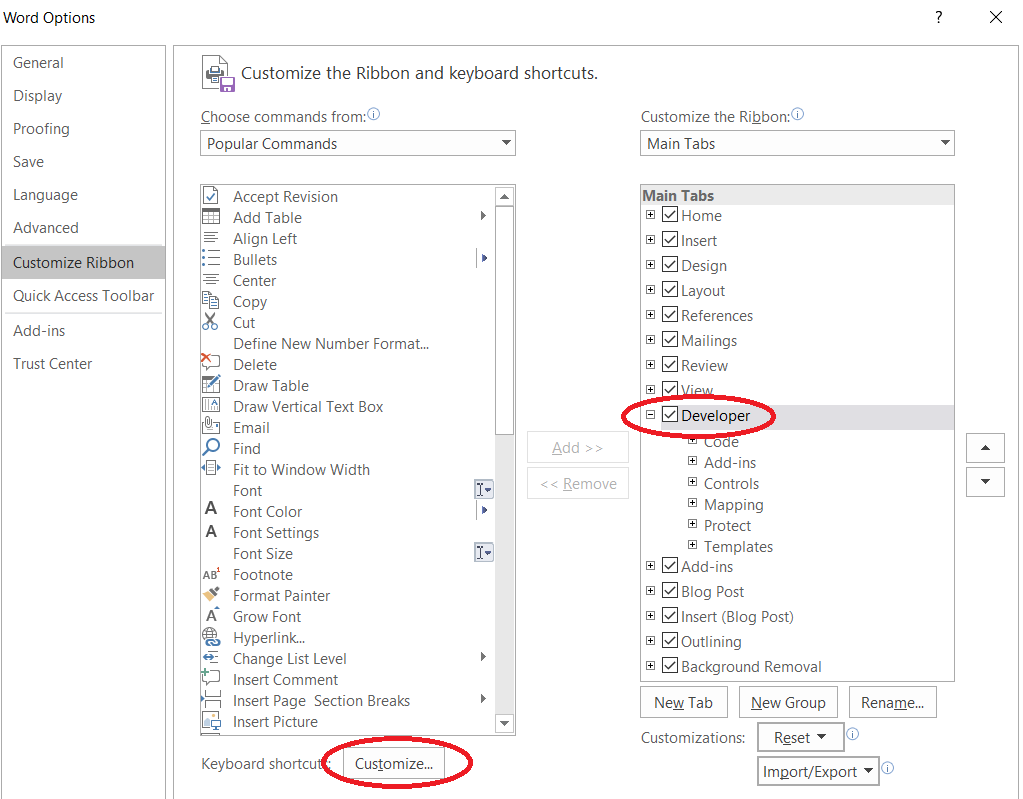1023x799 pixels.
Task: Uncheck the Home tab checkbox
Action: [x=670, y=214]
